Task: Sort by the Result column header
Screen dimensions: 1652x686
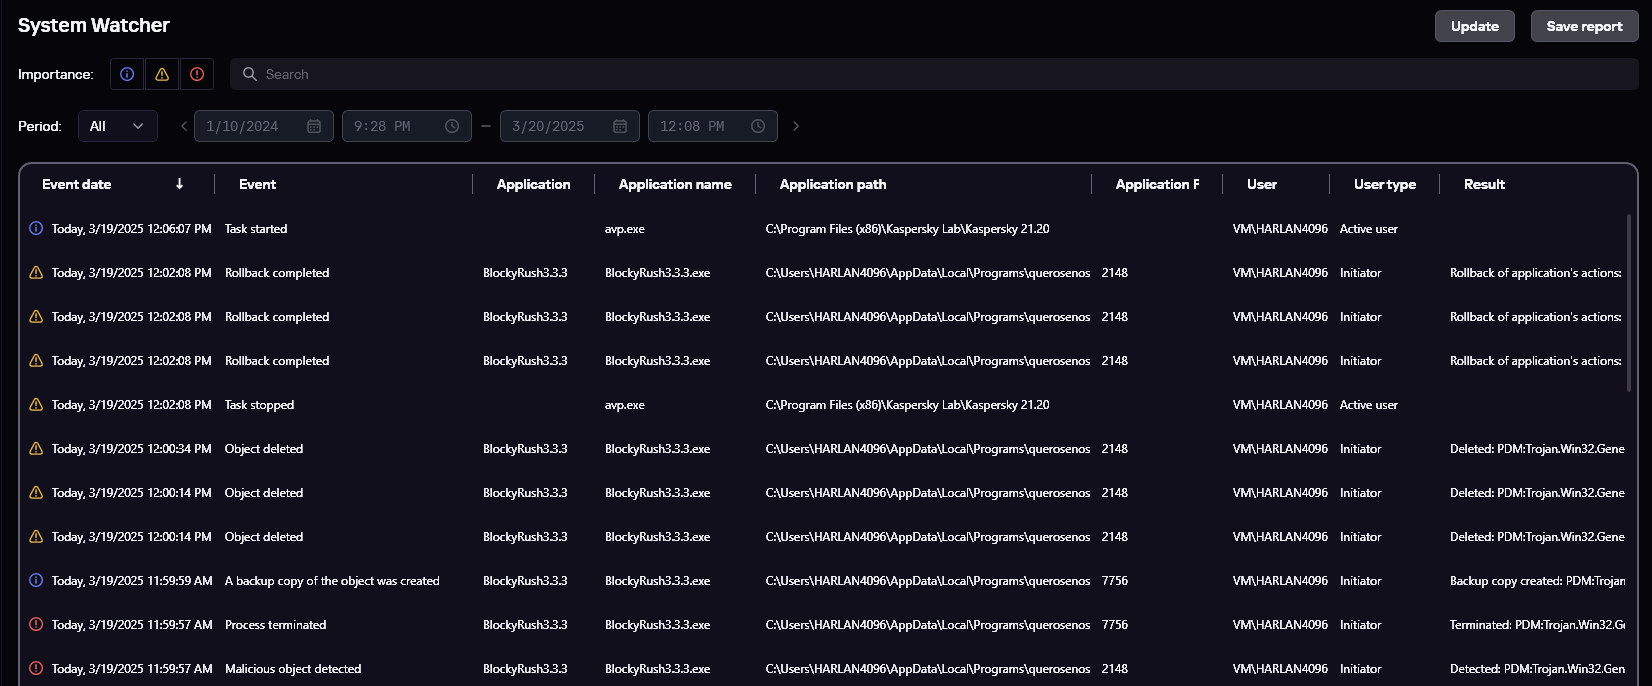Action: pos(1484,184)
